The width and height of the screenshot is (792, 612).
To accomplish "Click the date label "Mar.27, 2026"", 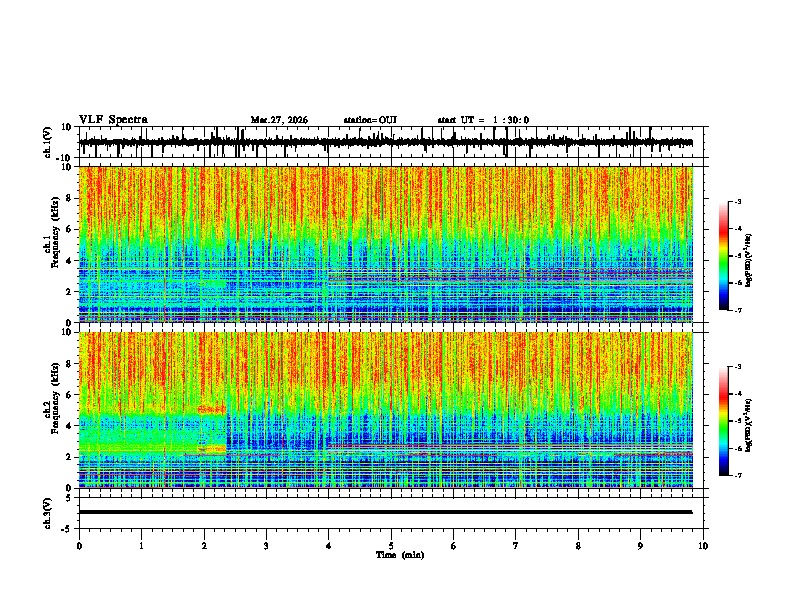I will click(x=279, y=120).
